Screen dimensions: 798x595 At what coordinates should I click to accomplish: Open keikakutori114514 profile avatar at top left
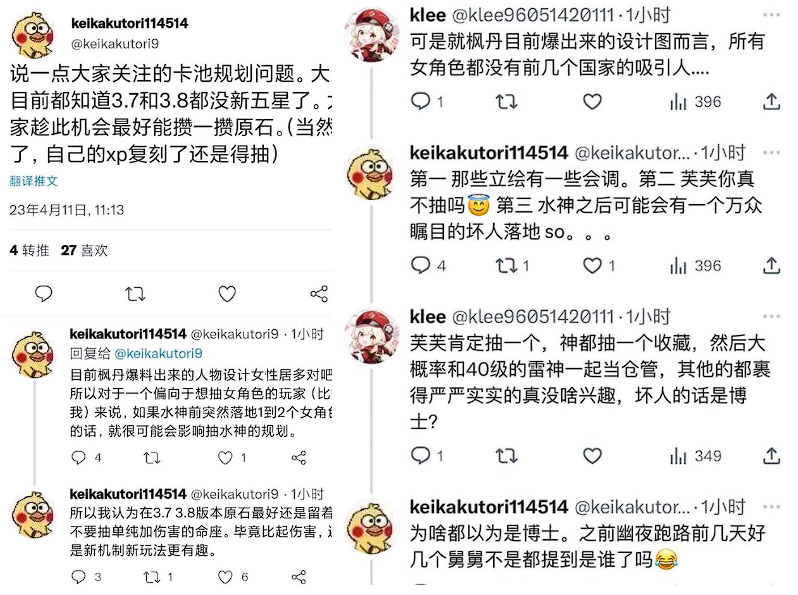pyautogui.click(x=34, y=36)
